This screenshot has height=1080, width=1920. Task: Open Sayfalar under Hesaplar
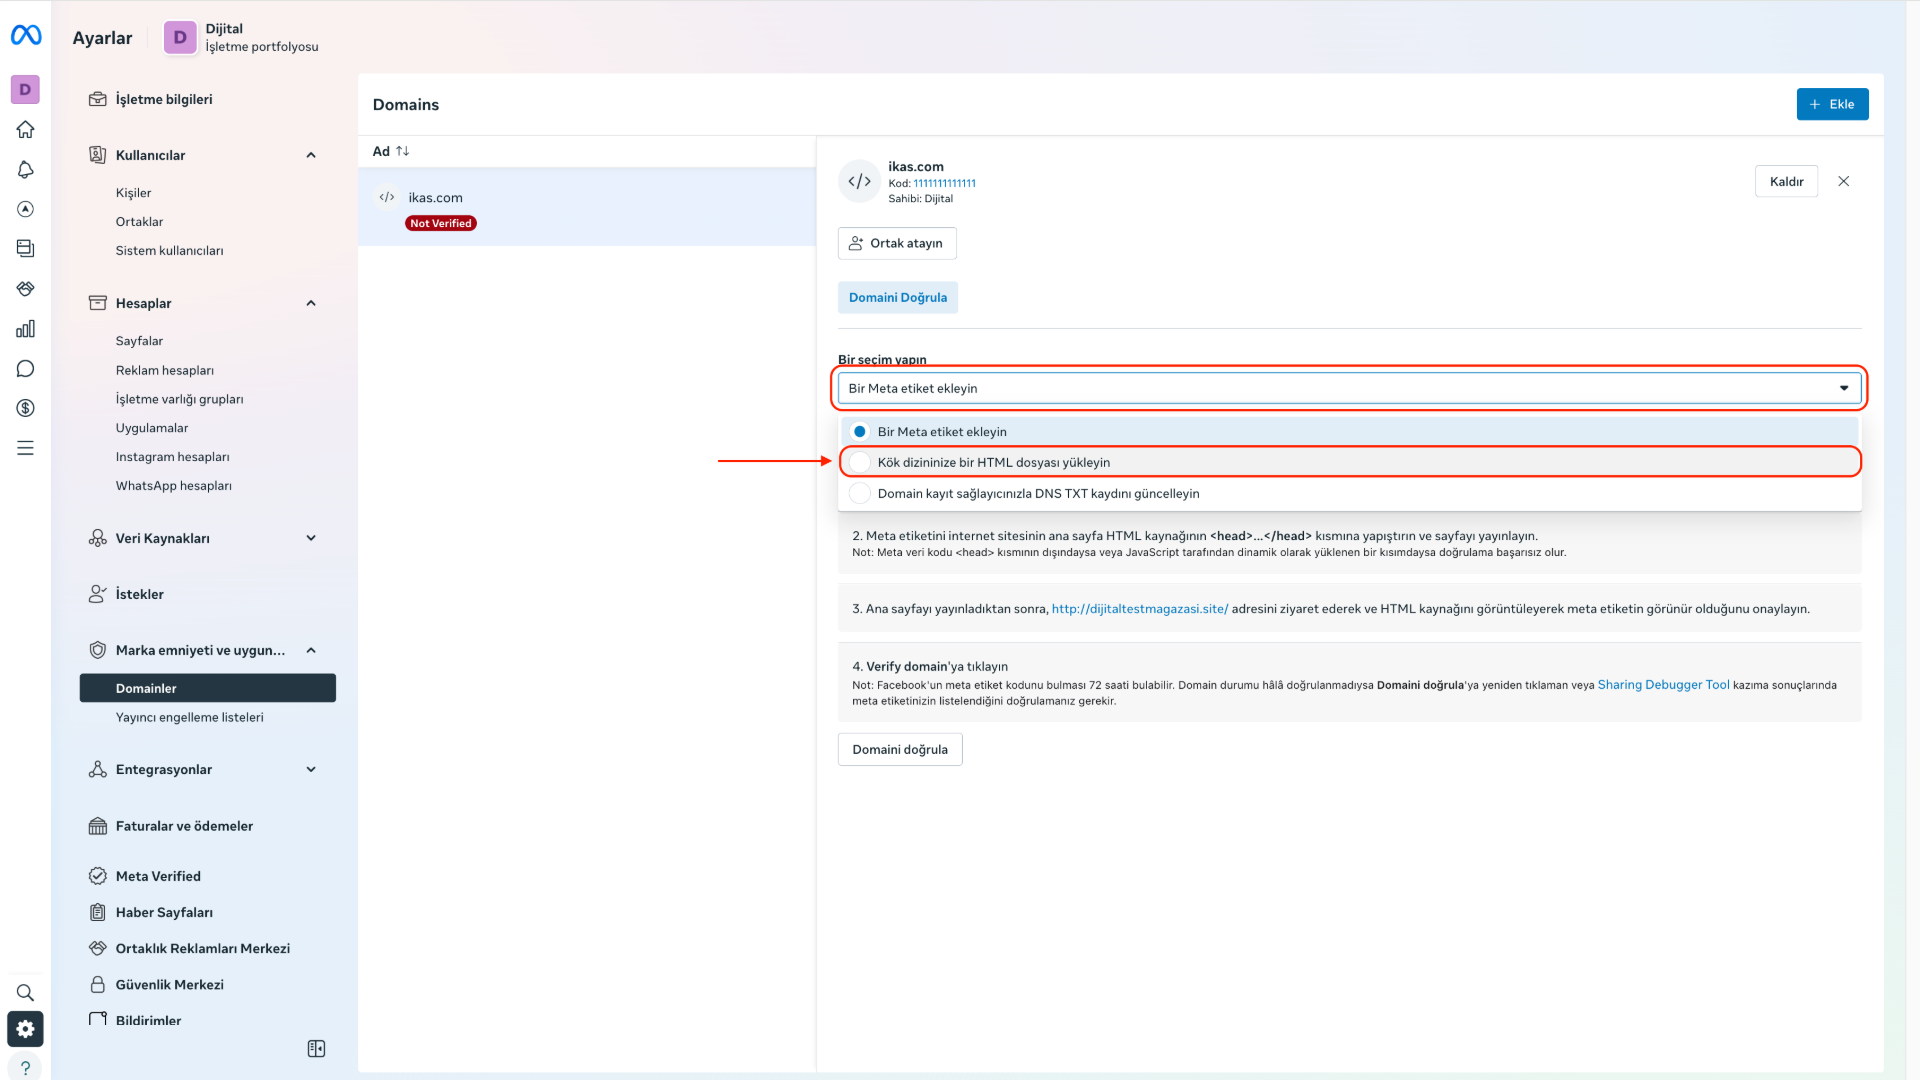(139, 341)
